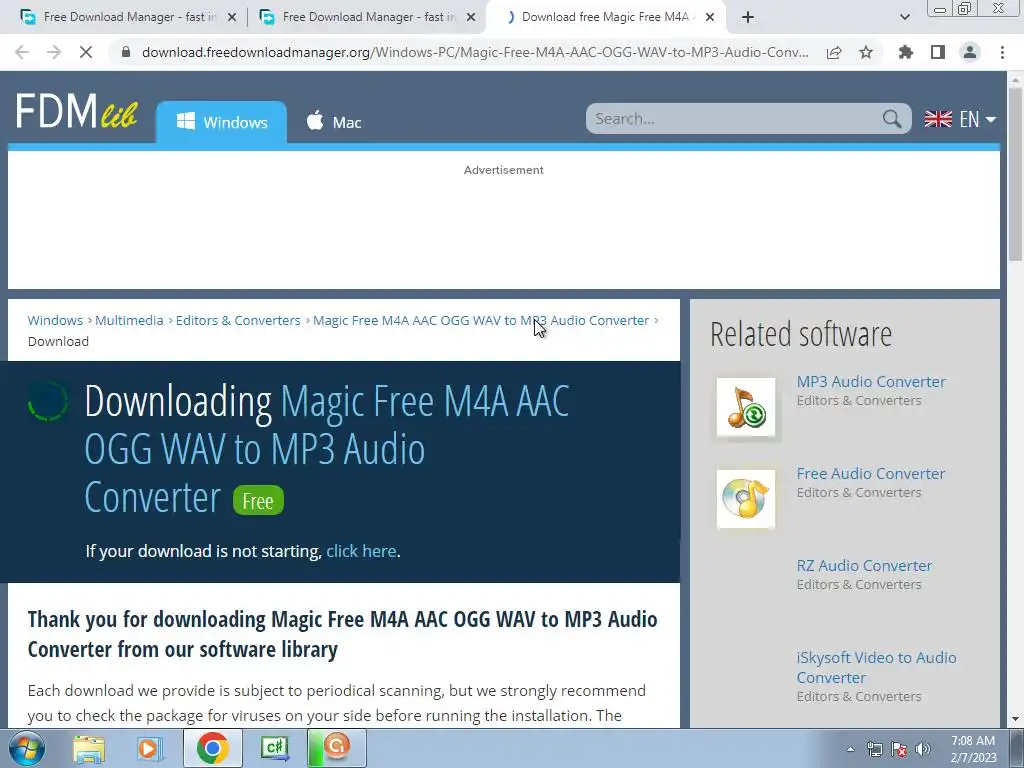1024x768 pixels.
Task: Click the Multimedia breadcrumb link
Action: click(129, 320)
